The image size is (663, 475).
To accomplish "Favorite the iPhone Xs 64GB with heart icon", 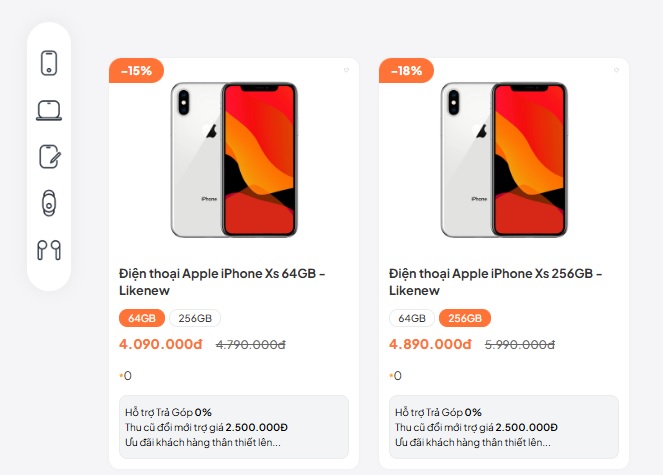I will click(347, 70).
